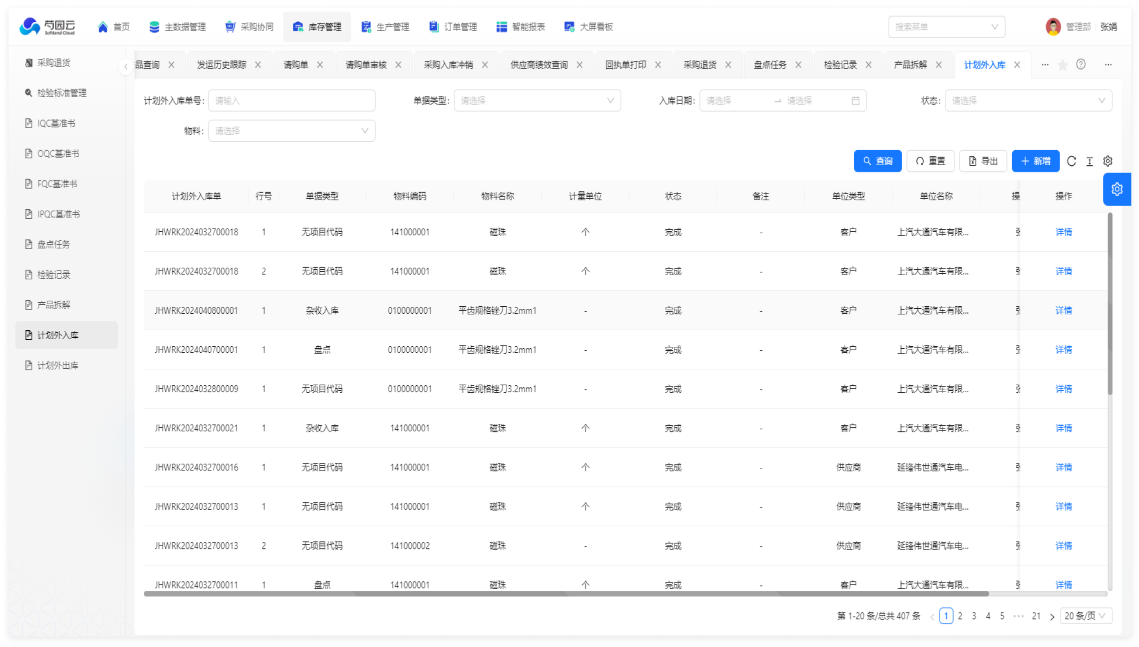Open 详情 for JHWRK2024040800001
Image resolution: width=1139 pixels, height=647 pixels.
coord(1063,311)
